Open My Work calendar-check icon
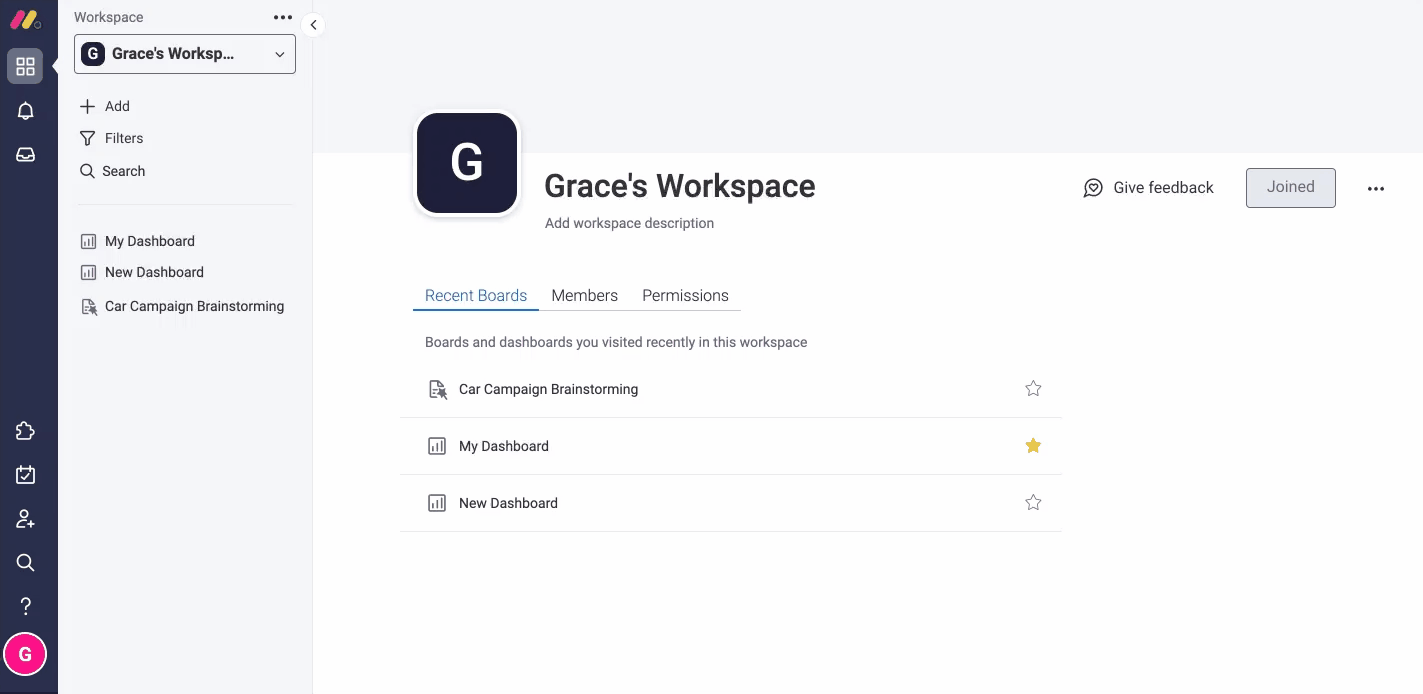 25,475
